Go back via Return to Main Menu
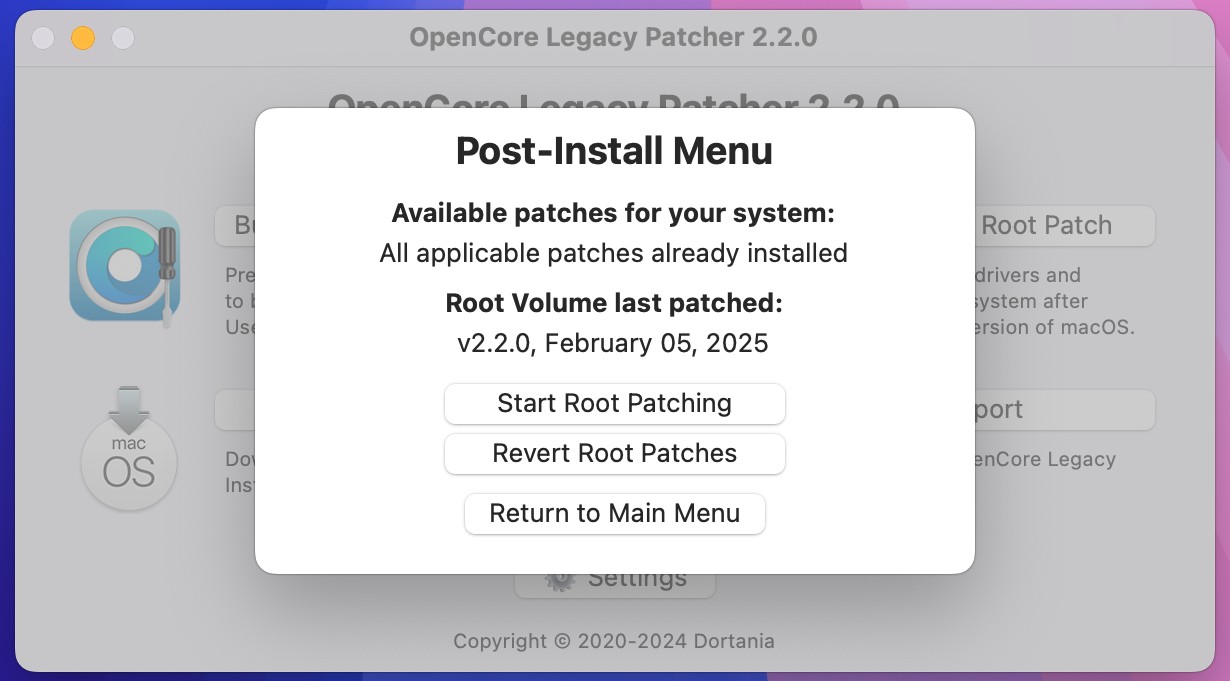1230x681 pixels. pyautogui.click(x=615, y=513)
